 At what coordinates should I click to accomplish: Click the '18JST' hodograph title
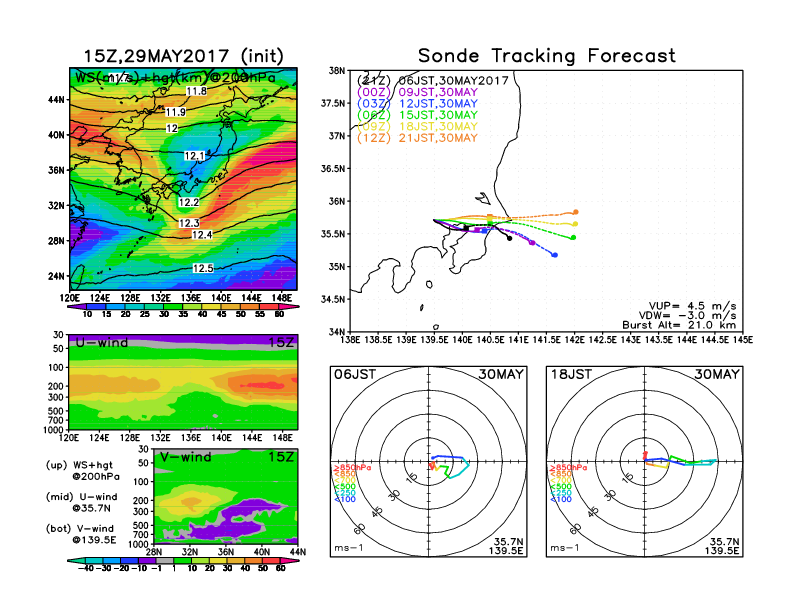(571, 374)
